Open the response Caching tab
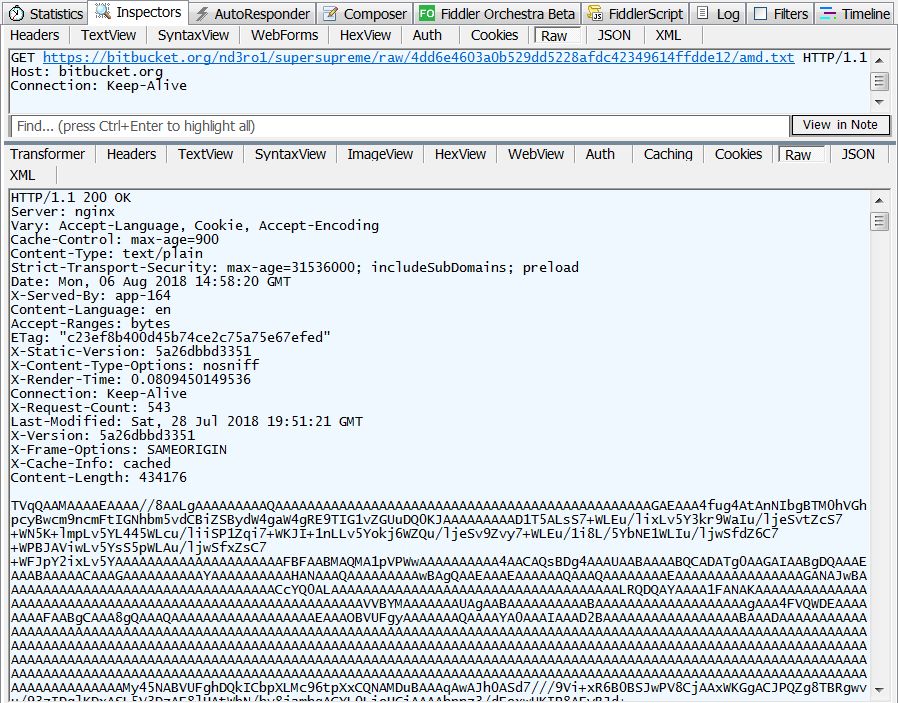The image size is (898, 703). pyautogui.click(x=668, y=155)
